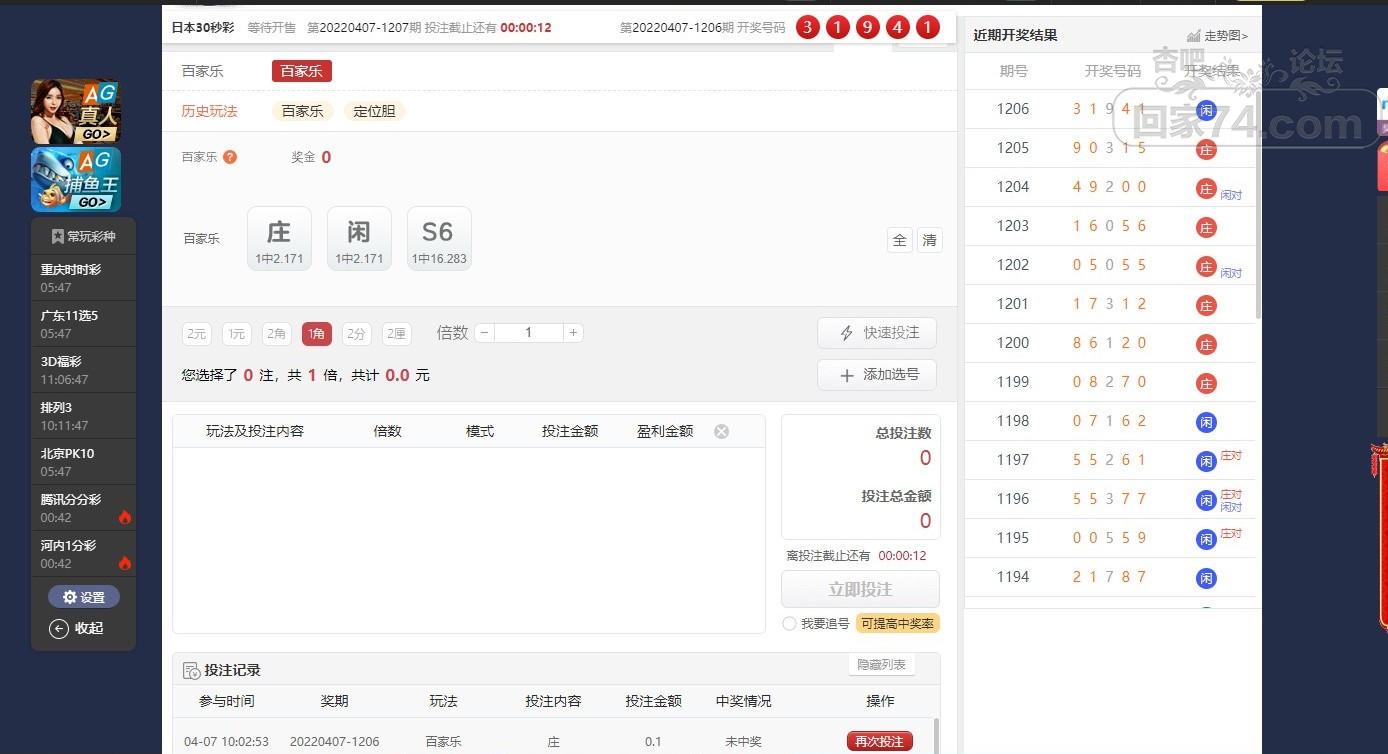
Task: Click 河内1分彩 hot flame icon
Action: click(x=125, y=563)
